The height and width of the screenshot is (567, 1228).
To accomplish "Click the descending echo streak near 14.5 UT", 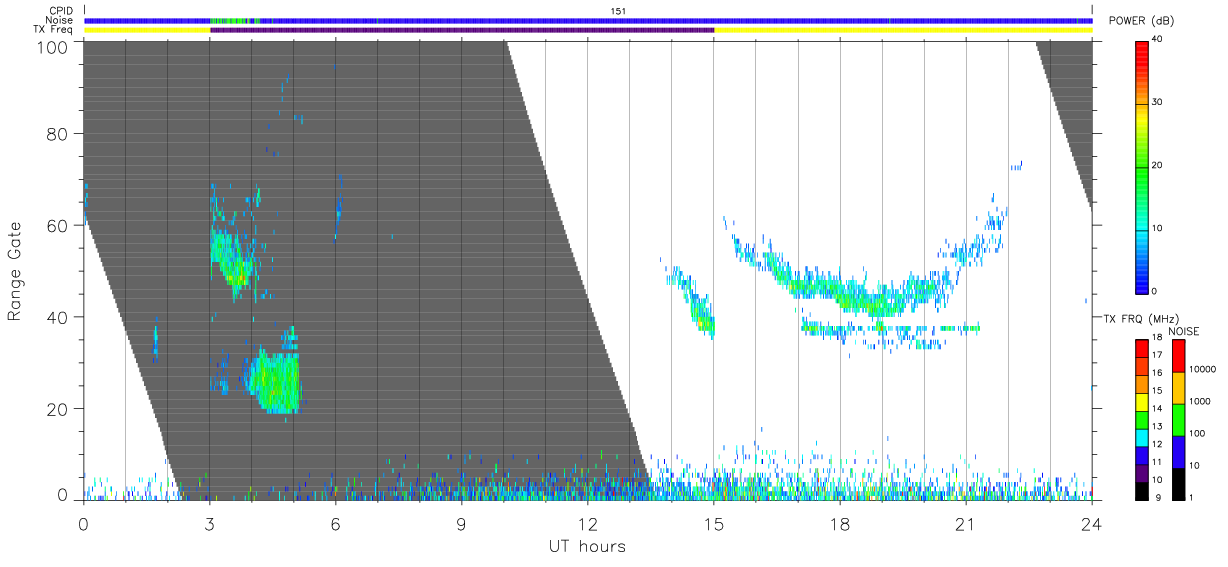I will pos(692,300).
